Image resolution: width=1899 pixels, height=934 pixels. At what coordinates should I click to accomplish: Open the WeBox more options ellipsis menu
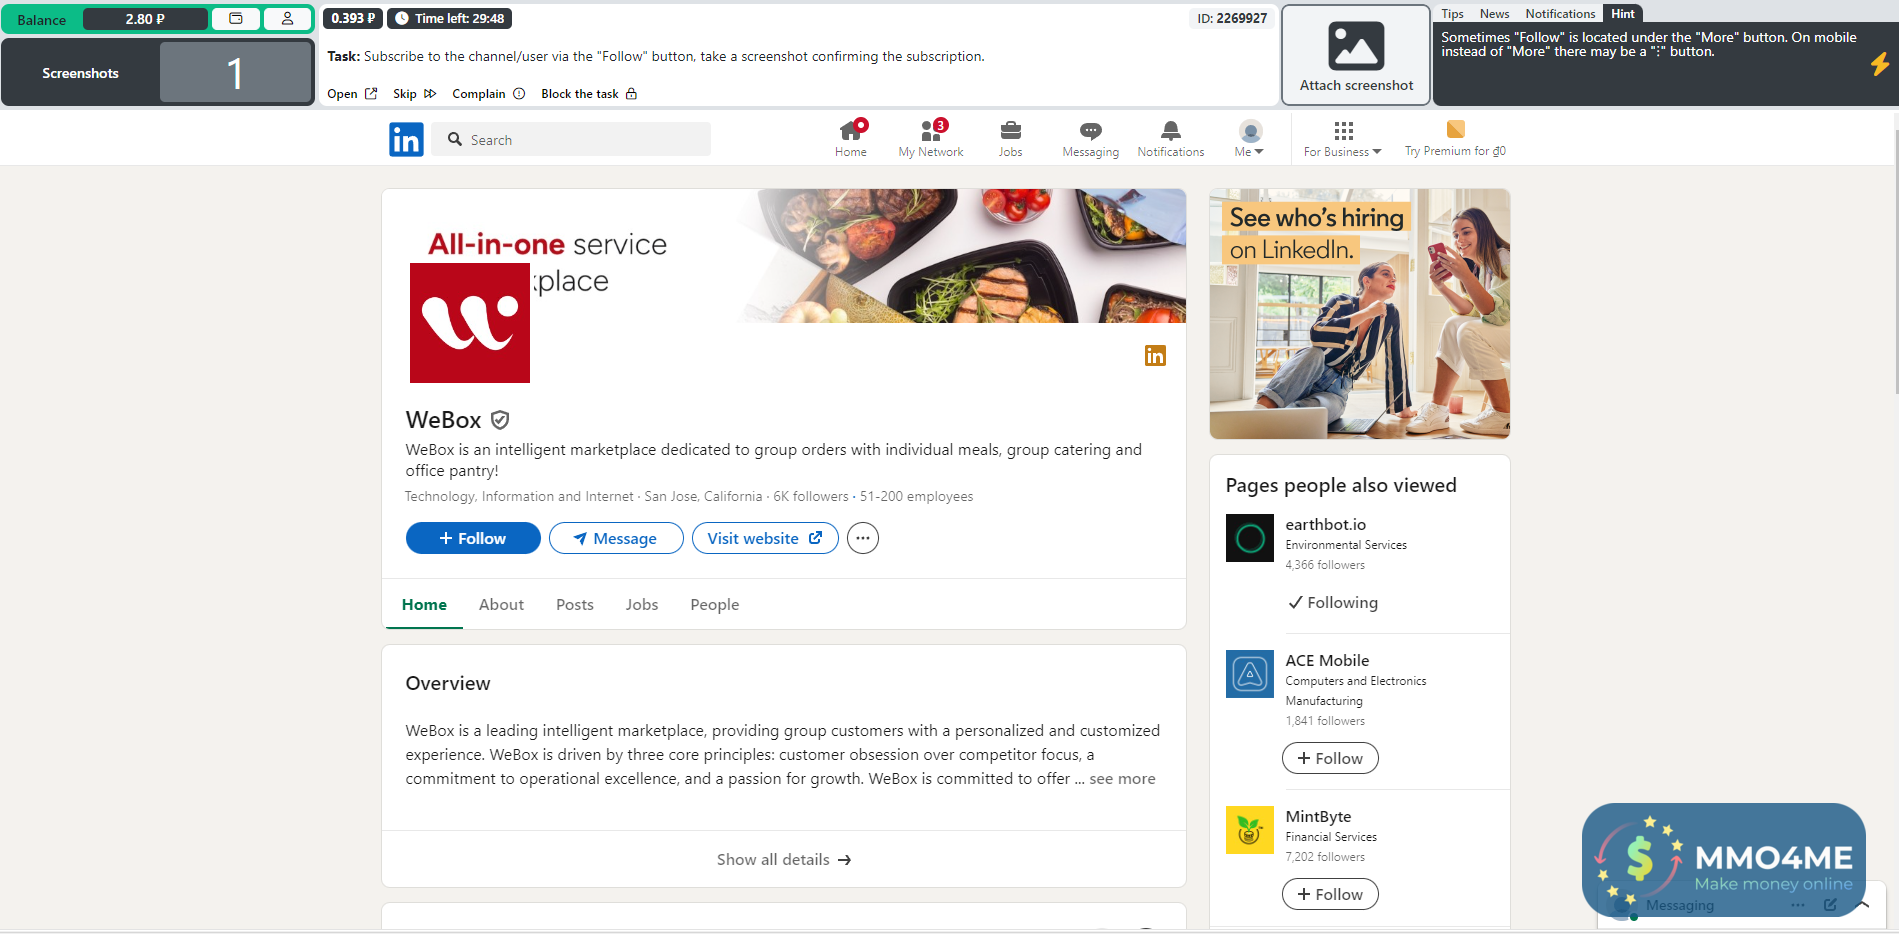pos(863,538)
